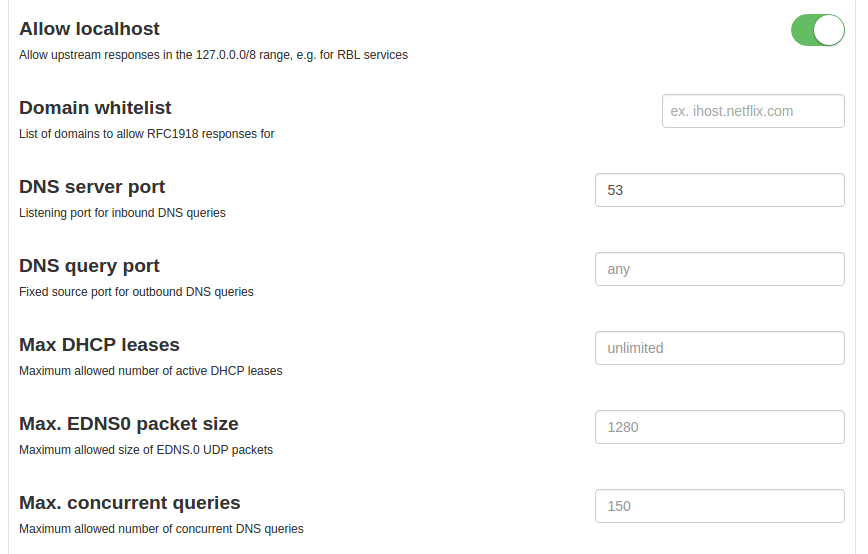868x554 pixels.
Task: Click the Max DHCP leases field
Action: (719, 348)
